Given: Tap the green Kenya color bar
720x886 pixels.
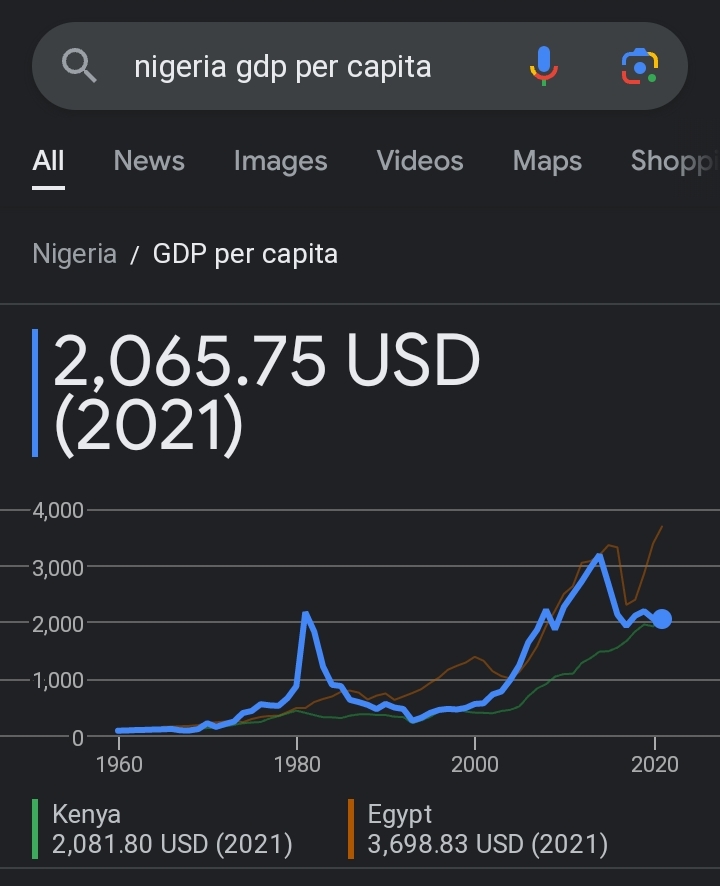Looking at the screenshot, I should [x=35, y=829].
